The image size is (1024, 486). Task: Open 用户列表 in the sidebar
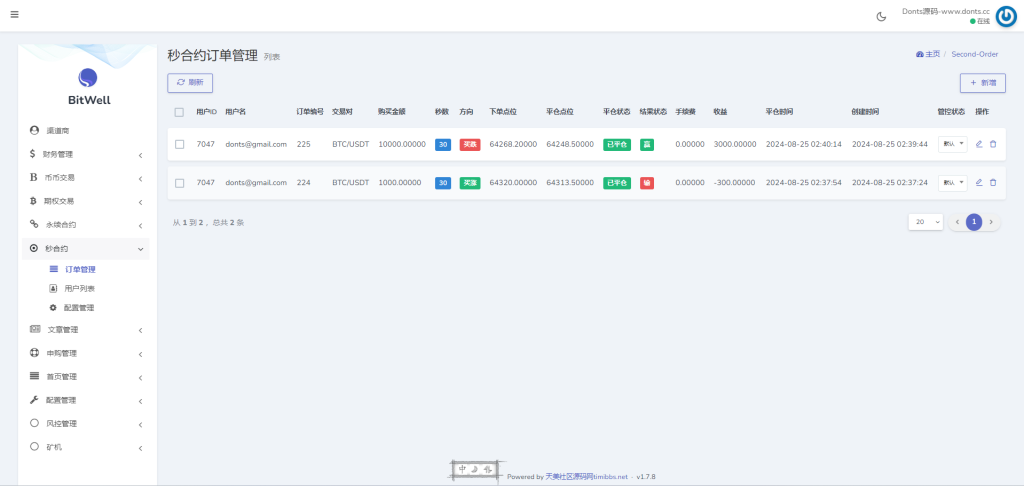pyautogui.click(x=80, y=288)
